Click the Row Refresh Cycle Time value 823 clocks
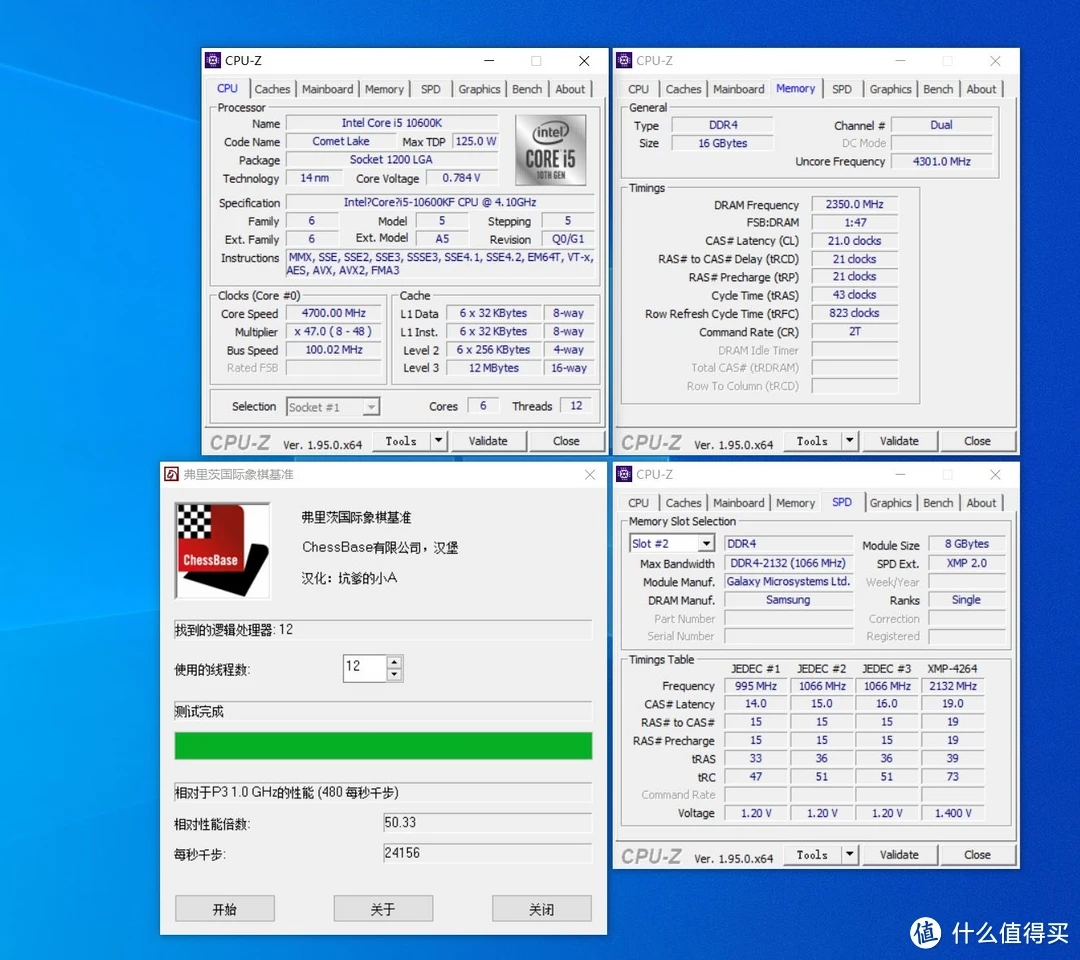The image size is (1080, 960). pyautogui.click(x=855, y=313)
